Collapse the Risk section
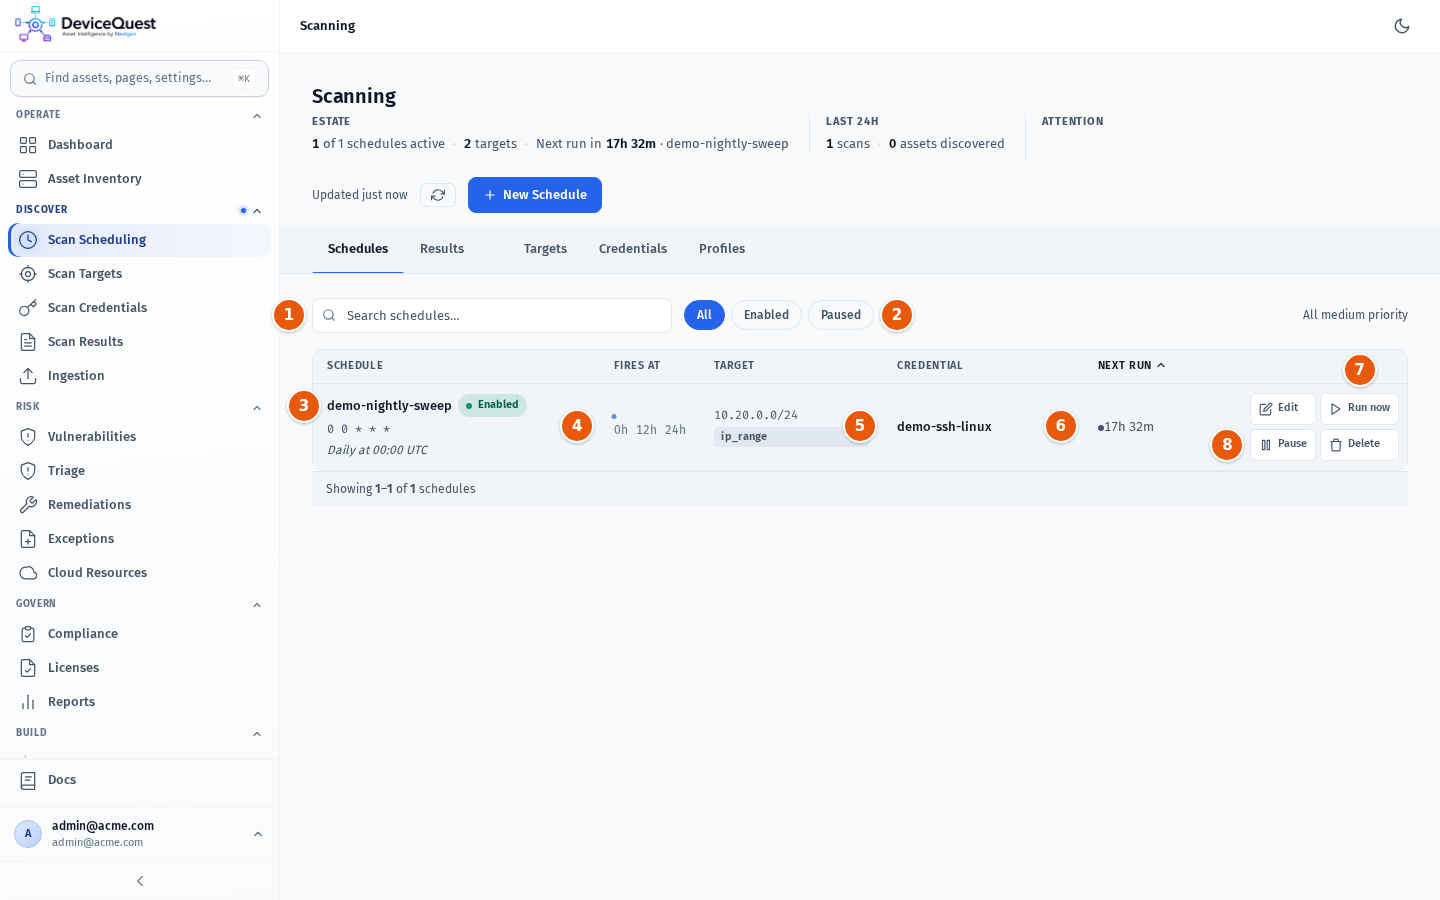The width and height of the screenshot is (1440, 900). pos(257,408)
